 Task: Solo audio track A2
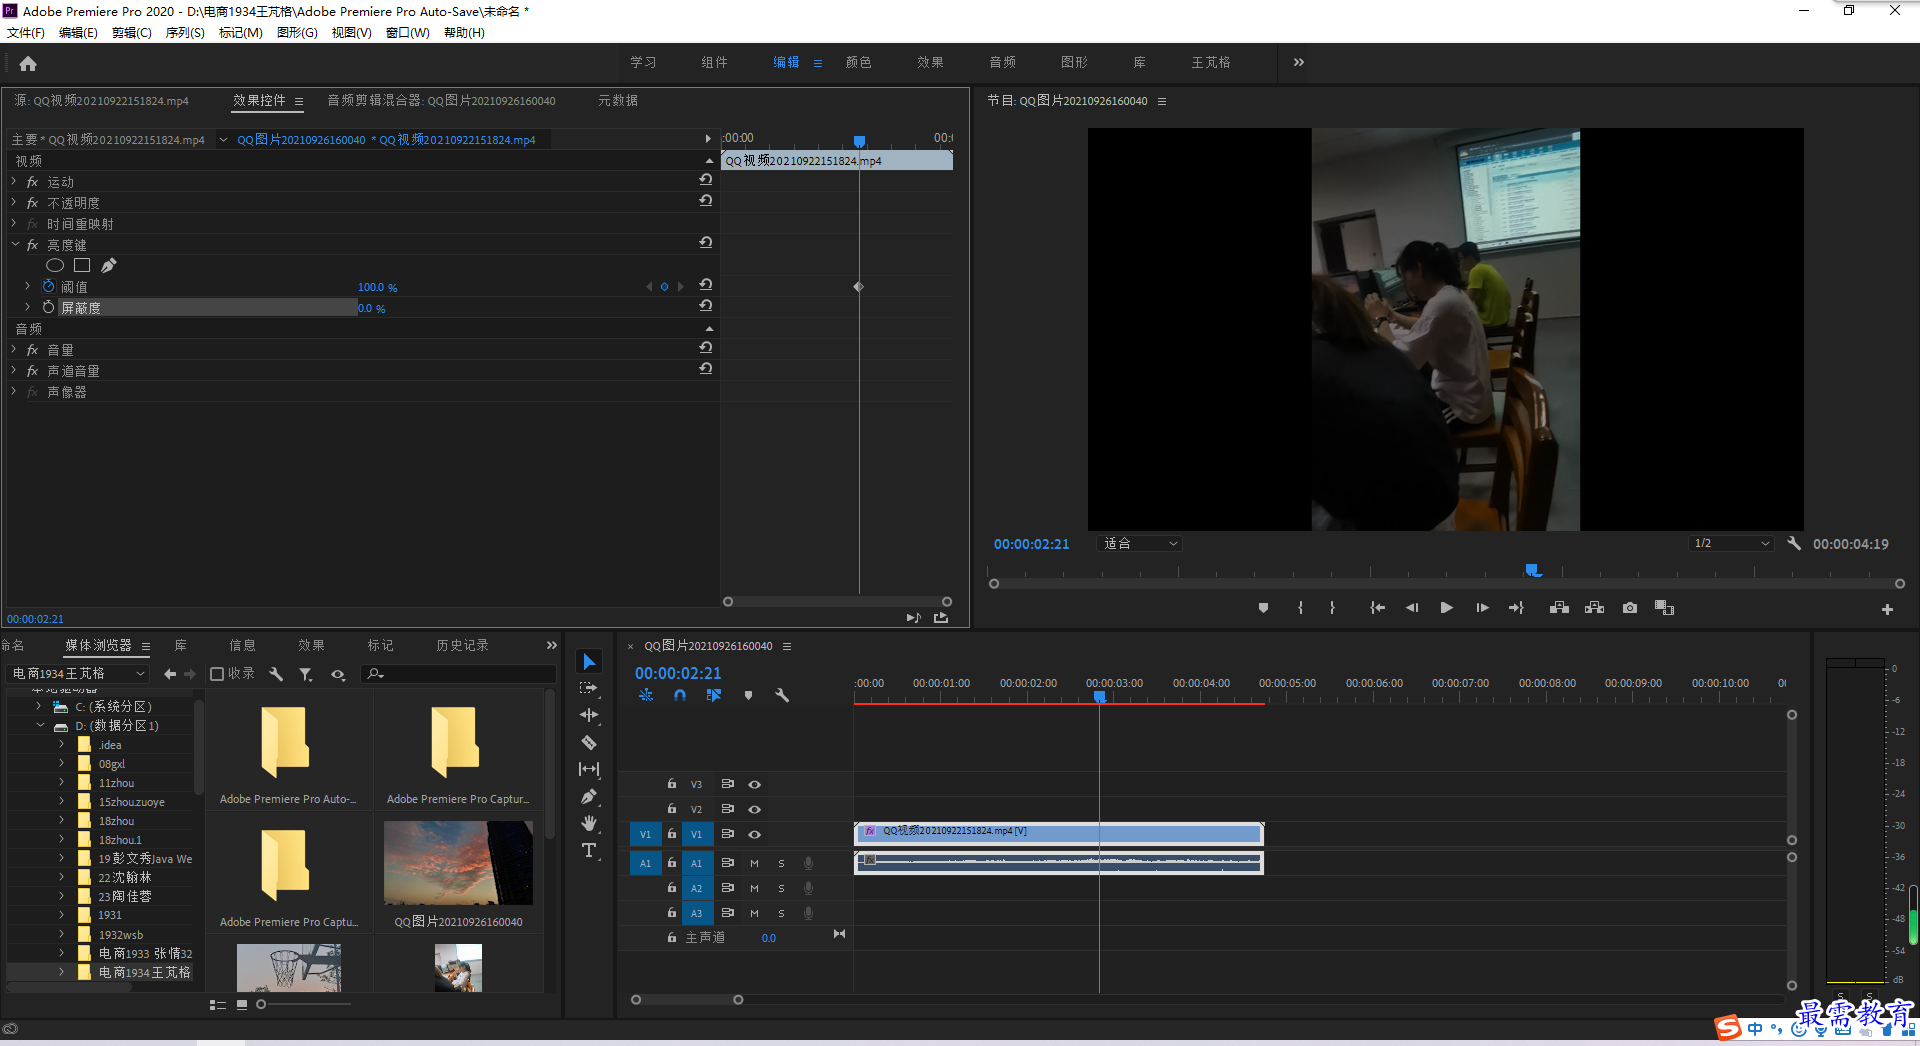[x=781, y=888]
